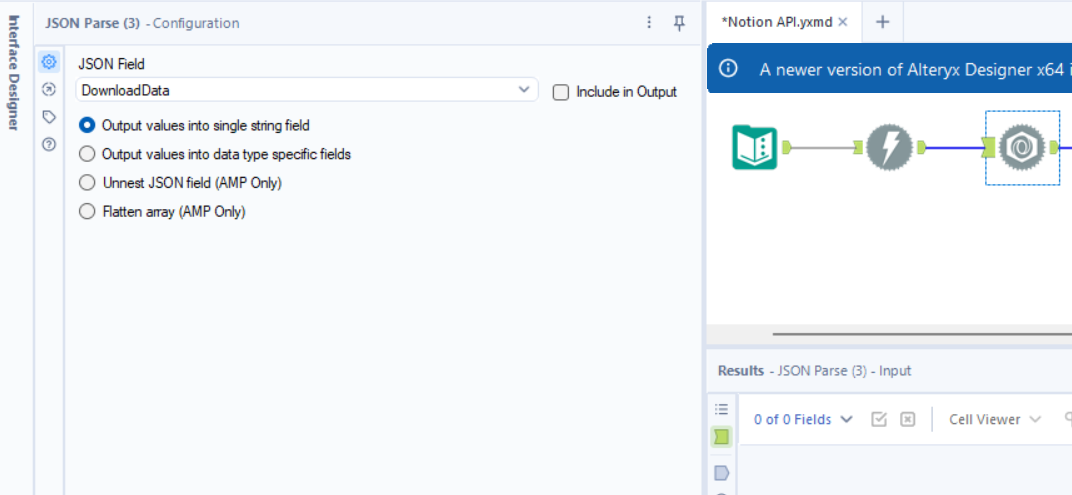This screenshot has width=1072, height=495.
Task: Select the green input anchor in Results
Action: point(721,436)
